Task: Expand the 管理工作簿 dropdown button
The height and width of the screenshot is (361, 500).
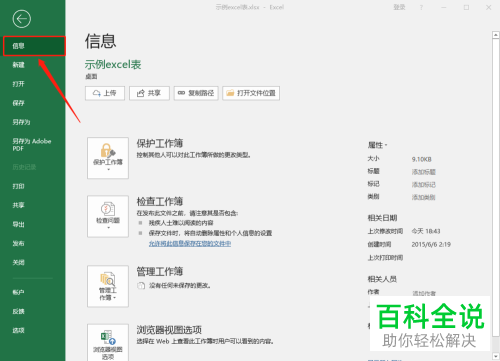Action: 108,286
